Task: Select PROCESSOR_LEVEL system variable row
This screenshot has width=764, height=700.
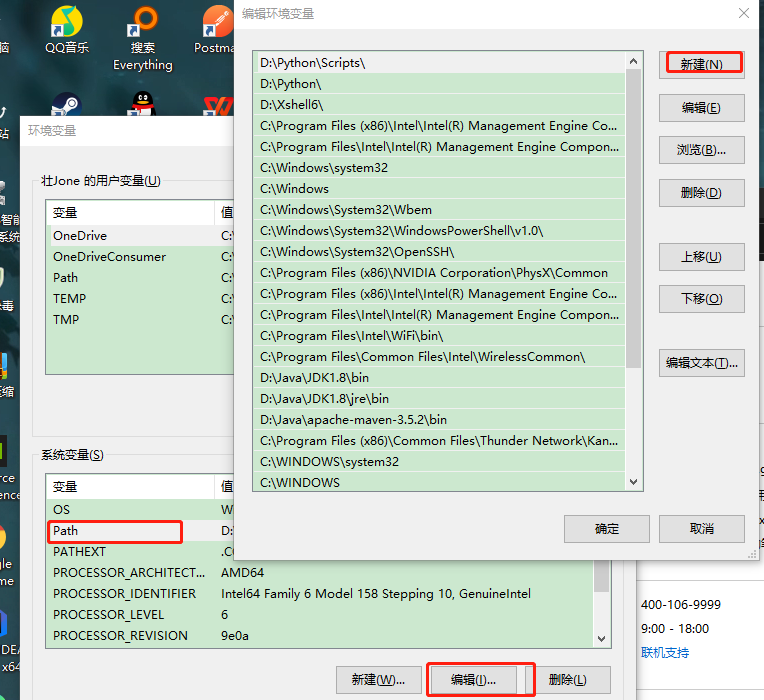Action: click(321, 615)
